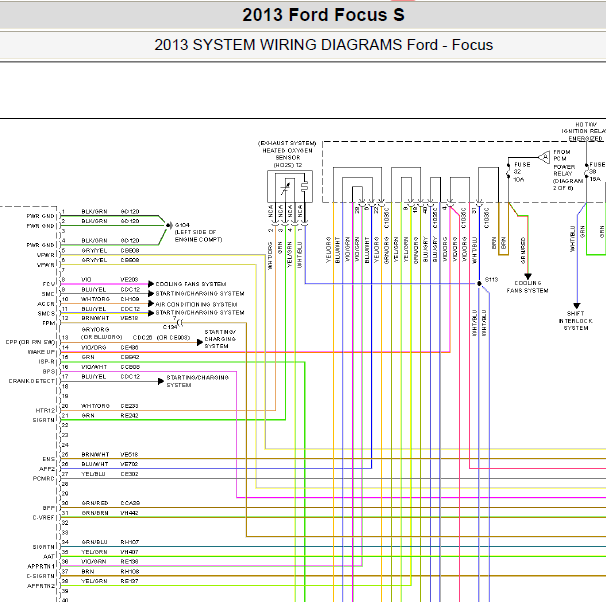The width and height of the screenshot is (606, 602).
Task: Click the '2013 Ford Focus S' heading
Action: pyautogui.click(x=323, y=15)
